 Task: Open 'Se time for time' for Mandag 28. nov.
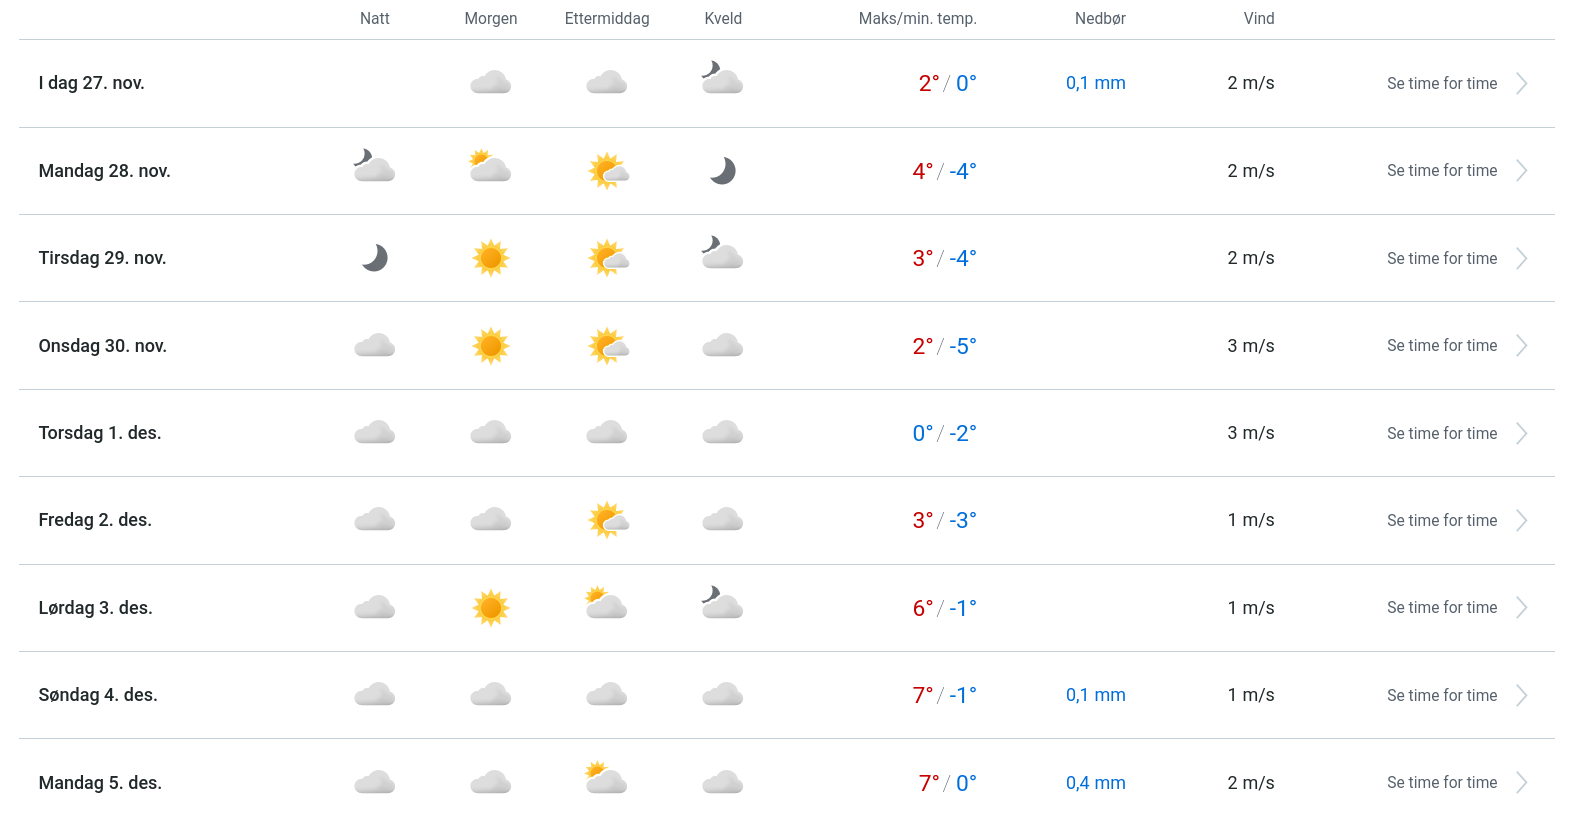pyautogui.click(x=1441, y=171)
